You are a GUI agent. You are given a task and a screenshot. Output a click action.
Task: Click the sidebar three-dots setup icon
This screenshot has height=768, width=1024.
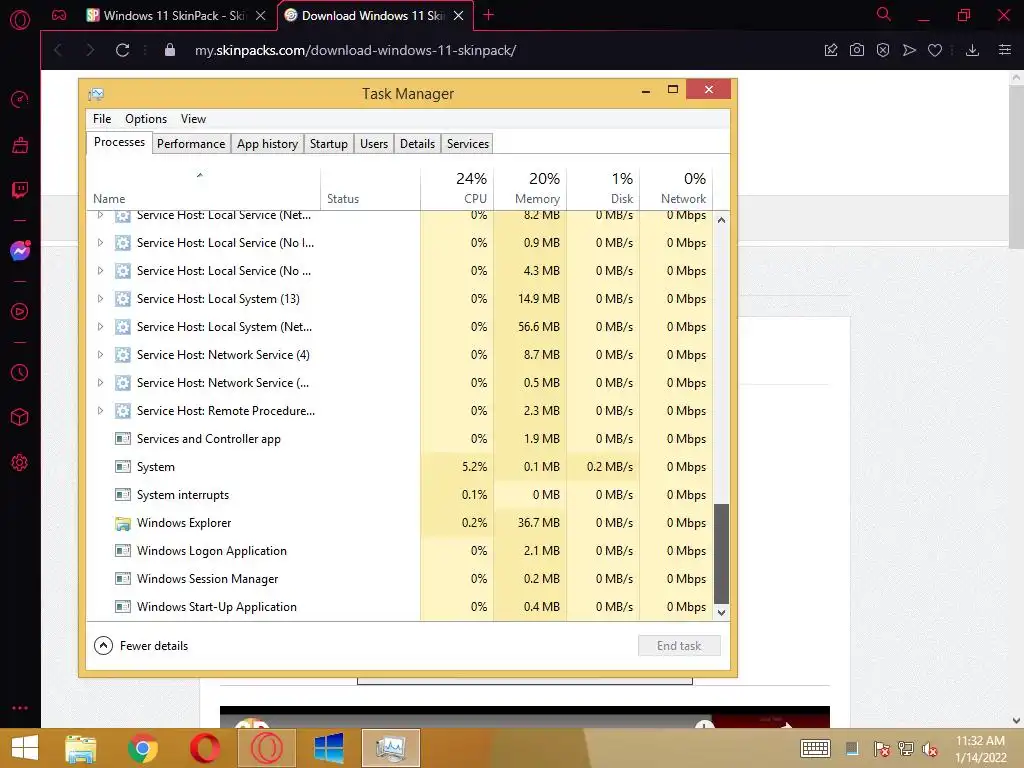20,708
